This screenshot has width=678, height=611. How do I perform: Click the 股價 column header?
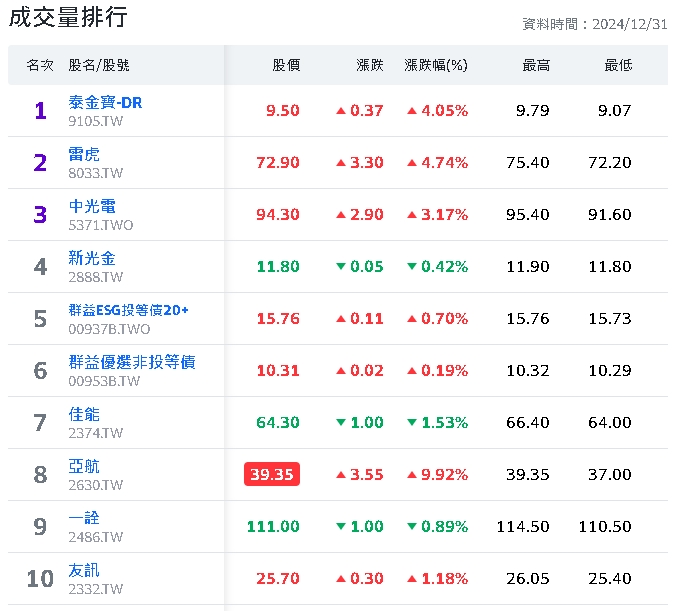coord(286,65)
